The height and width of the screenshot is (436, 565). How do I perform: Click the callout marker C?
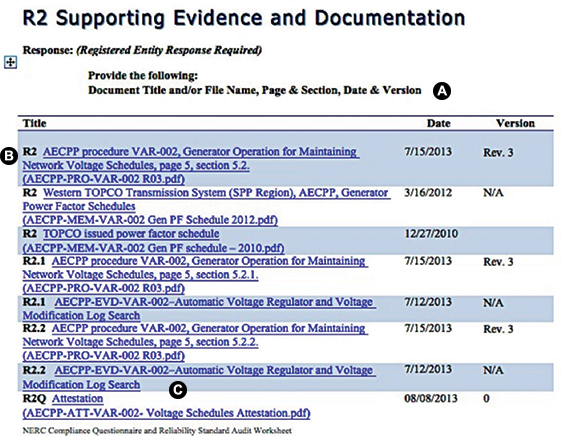point(178,390)
